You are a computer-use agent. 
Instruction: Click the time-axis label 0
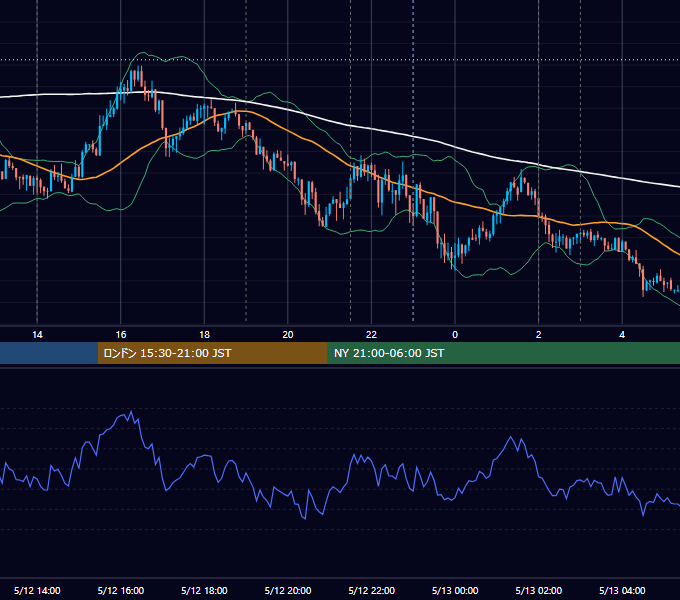[x=455, y=335]
